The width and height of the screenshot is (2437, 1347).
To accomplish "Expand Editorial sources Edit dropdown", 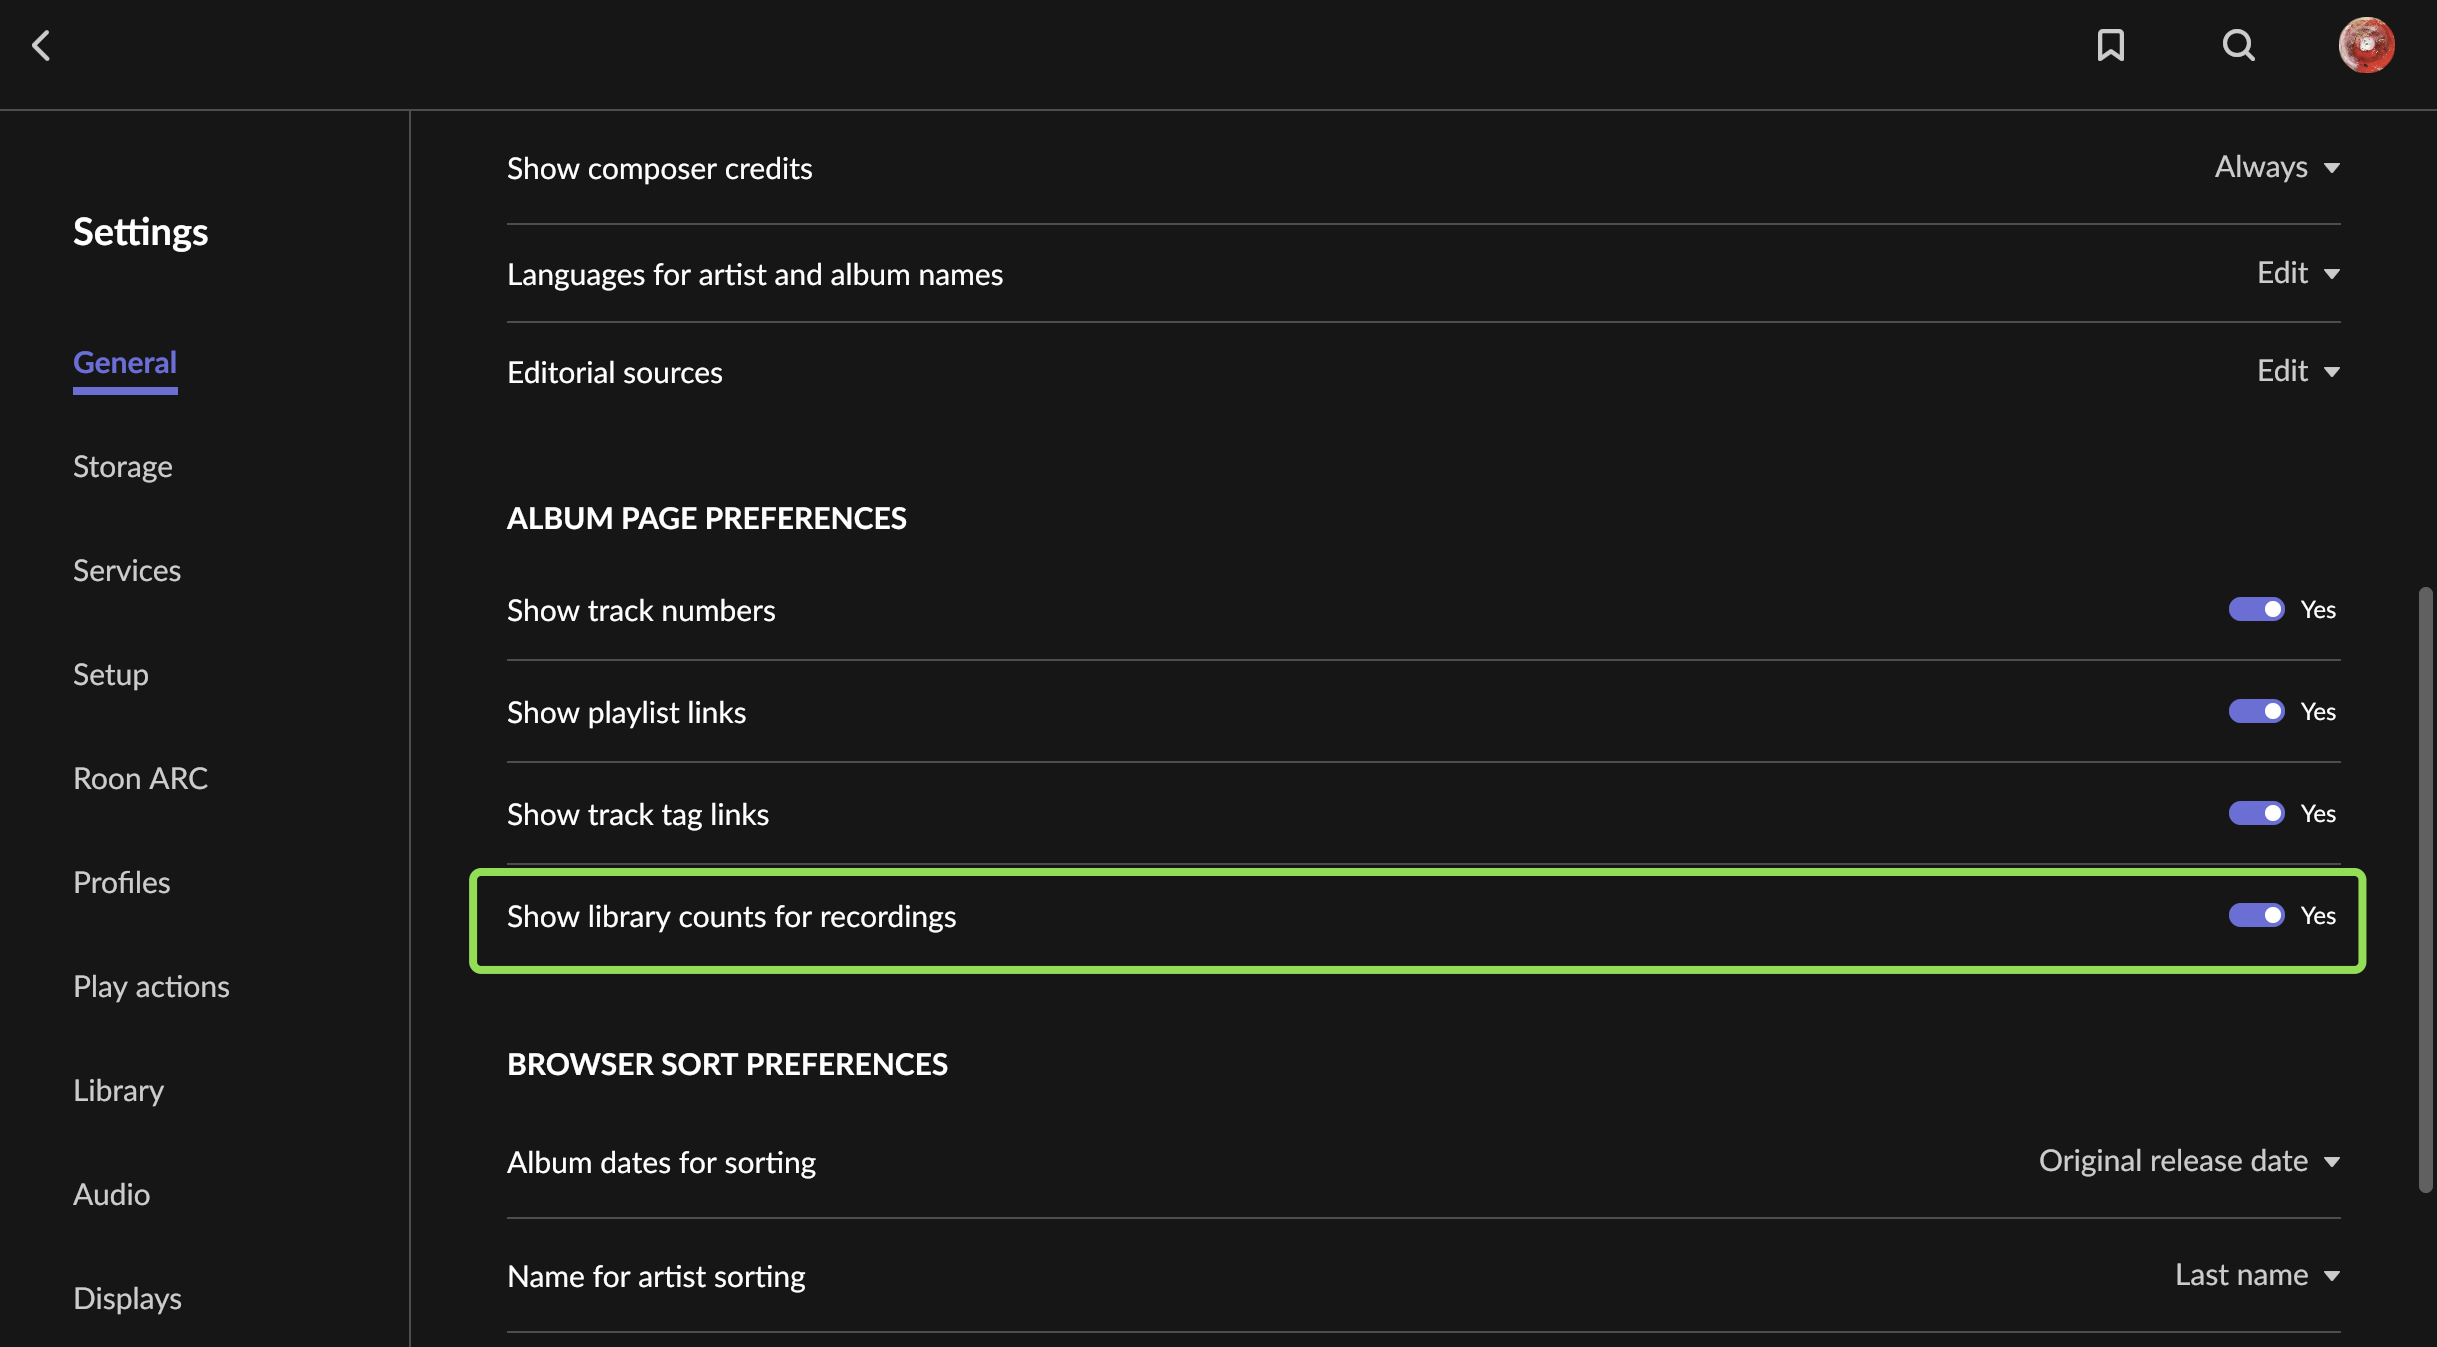I will click(x=2298, y=371).
